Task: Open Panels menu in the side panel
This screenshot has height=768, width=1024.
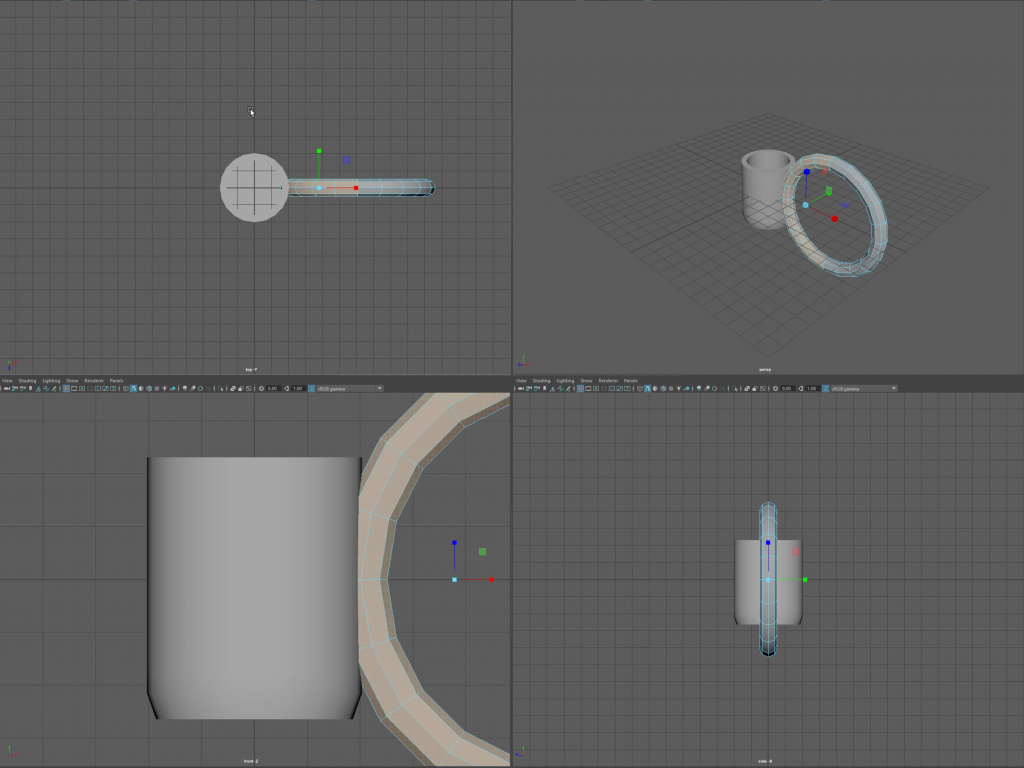Action: coord(631,381)
